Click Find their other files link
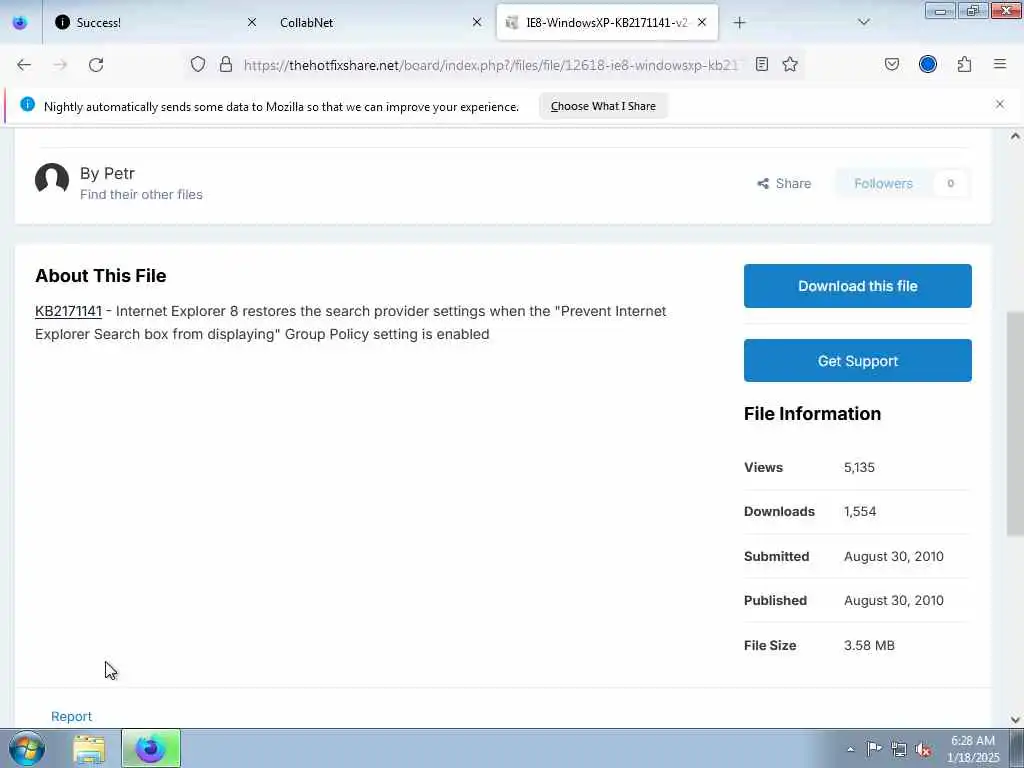This screenshot has width=1024, height=768. click(x=141, y=194)
